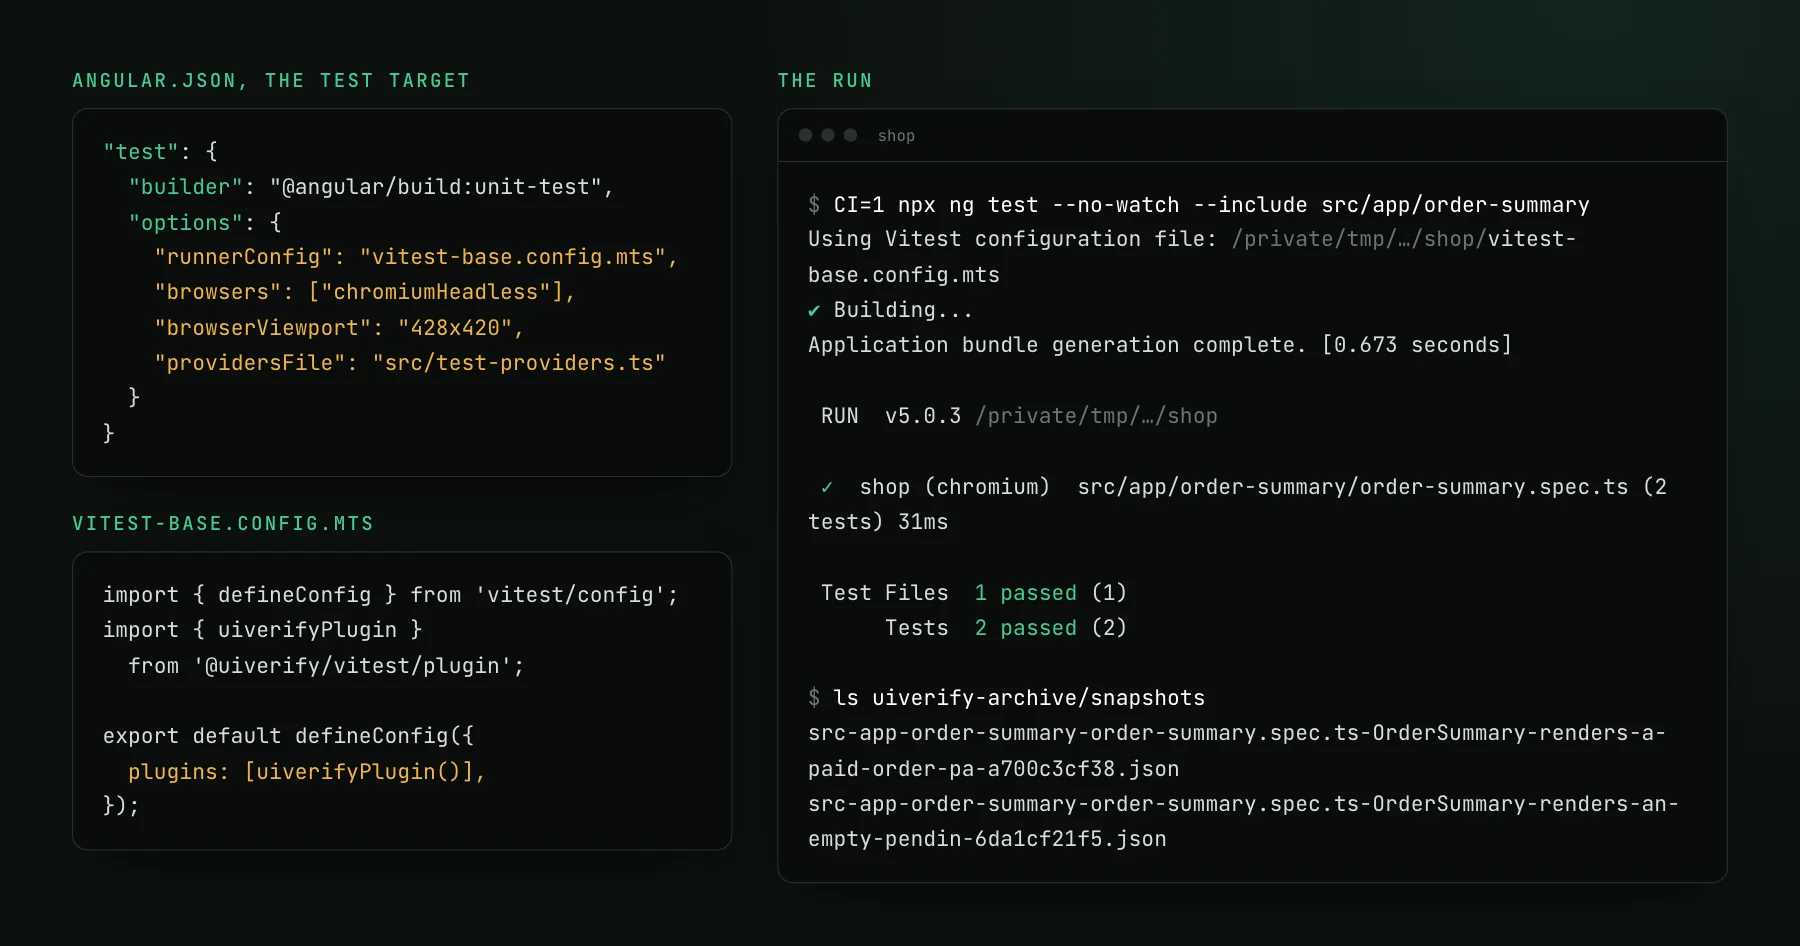
Task: Click the '[0.673 seconds]' timing
Action: (x=1416, y=345)
